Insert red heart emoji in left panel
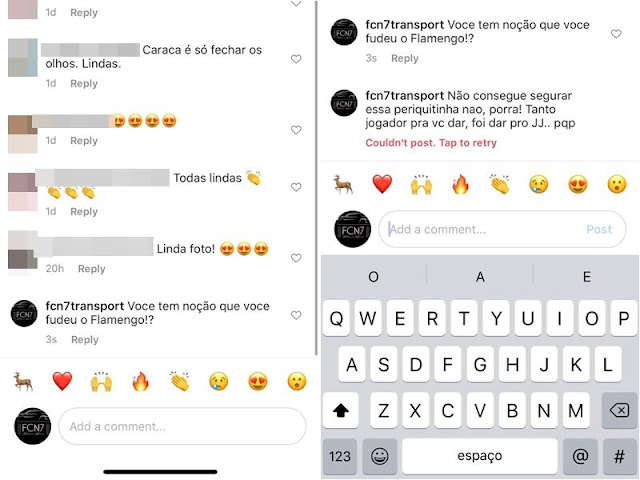This screenshot has height=480, width=640. point(62,381)
